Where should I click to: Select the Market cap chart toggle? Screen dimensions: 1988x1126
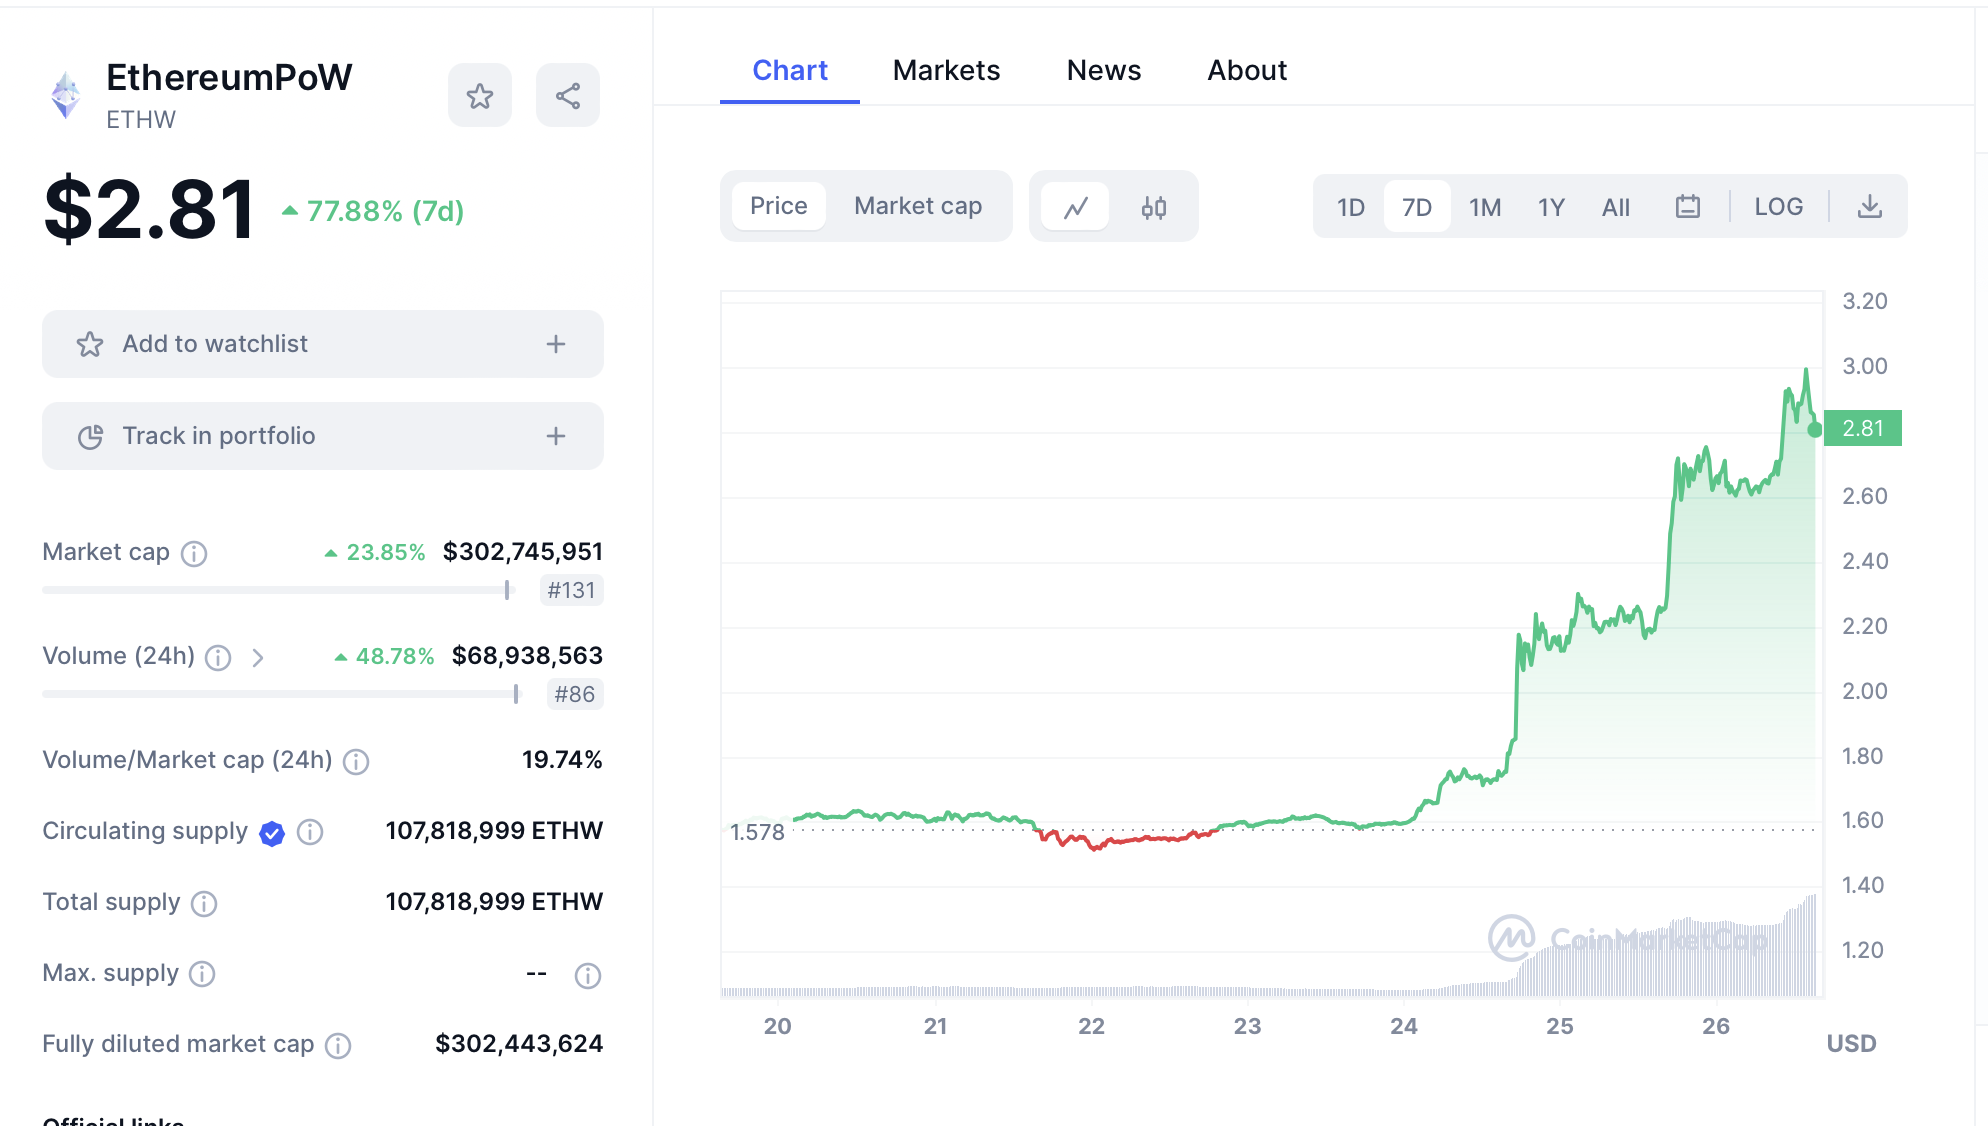(x=917, y=206)
